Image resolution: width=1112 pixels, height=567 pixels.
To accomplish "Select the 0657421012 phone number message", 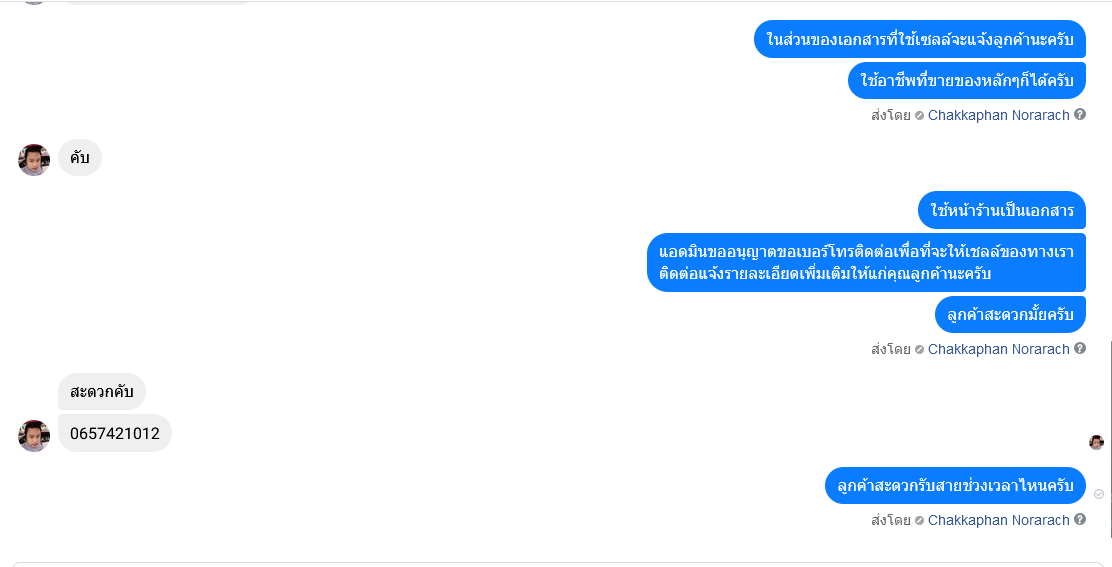I will [115, 433].
